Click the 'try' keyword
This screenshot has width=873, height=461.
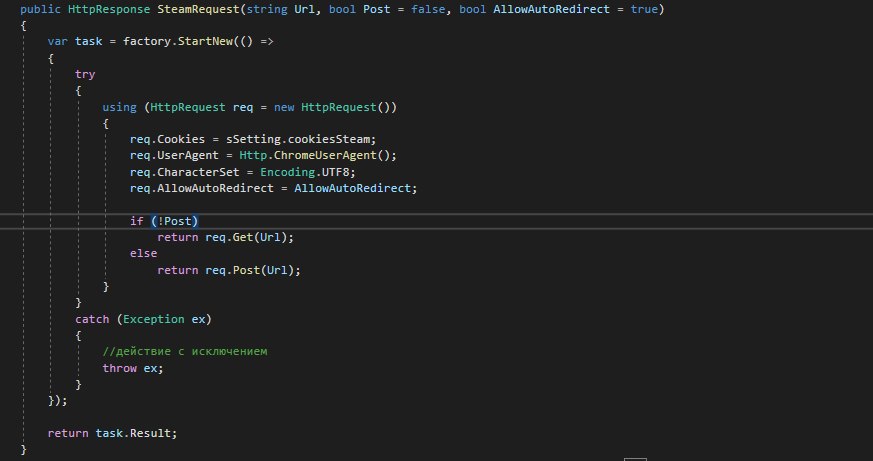point(85,75)
